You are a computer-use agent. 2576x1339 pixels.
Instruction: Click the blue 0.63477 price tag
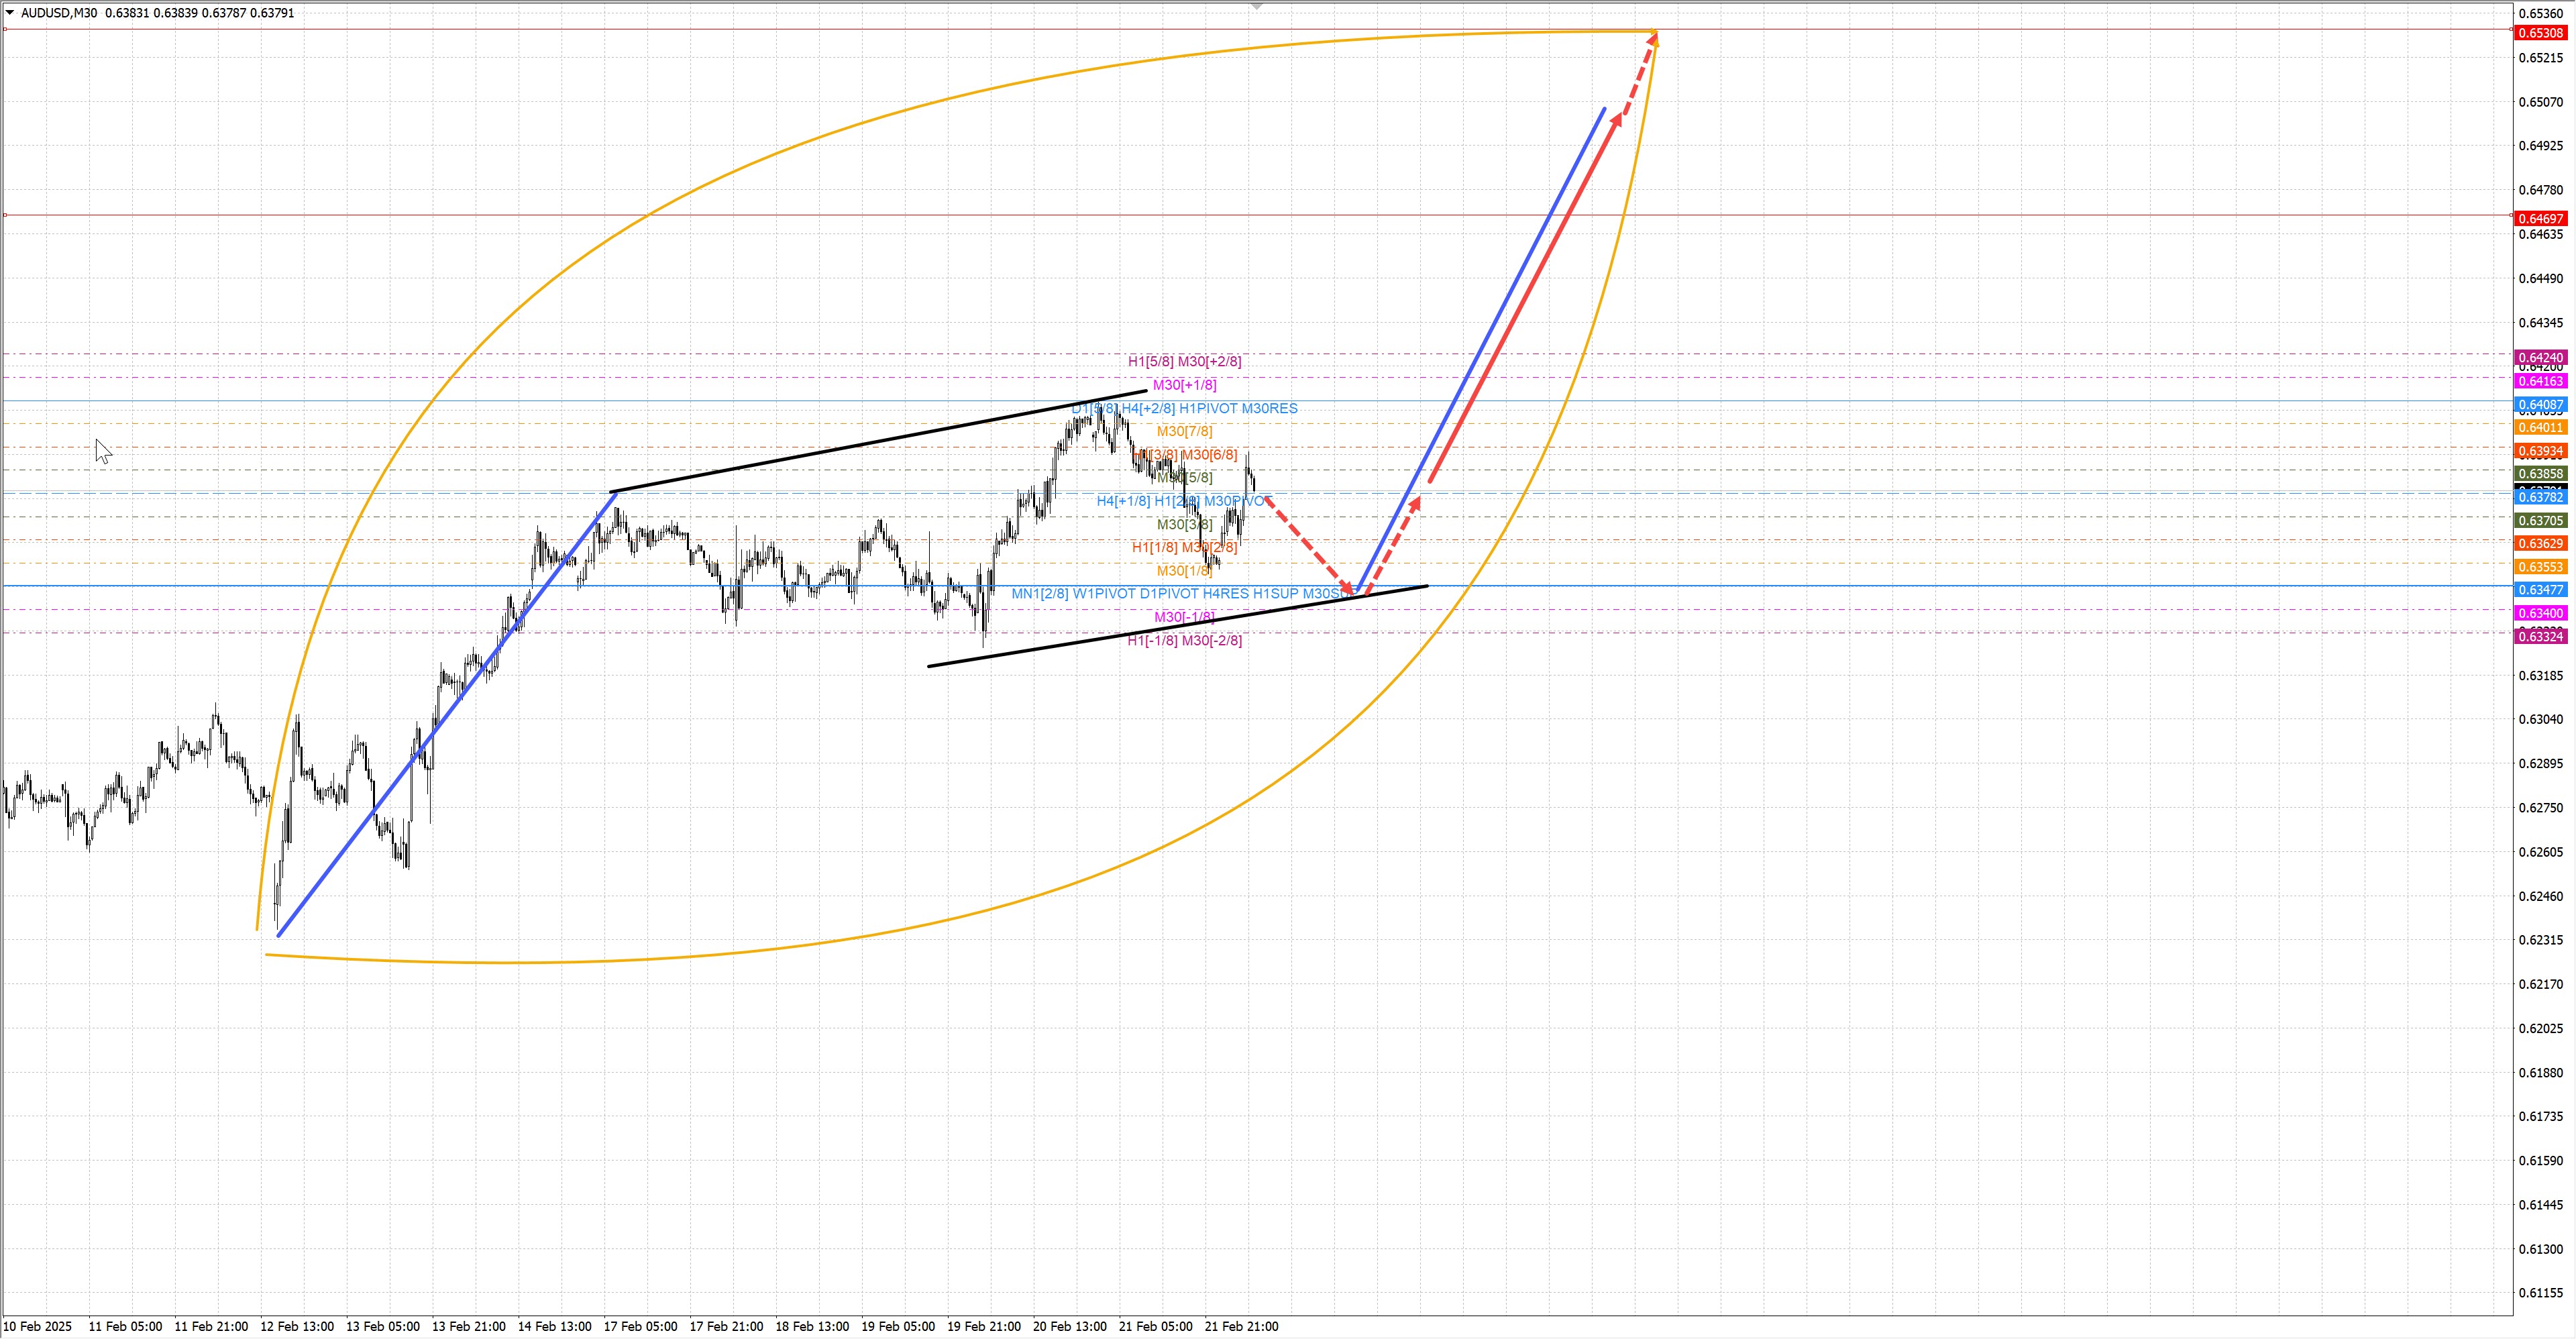(2540, 590)
